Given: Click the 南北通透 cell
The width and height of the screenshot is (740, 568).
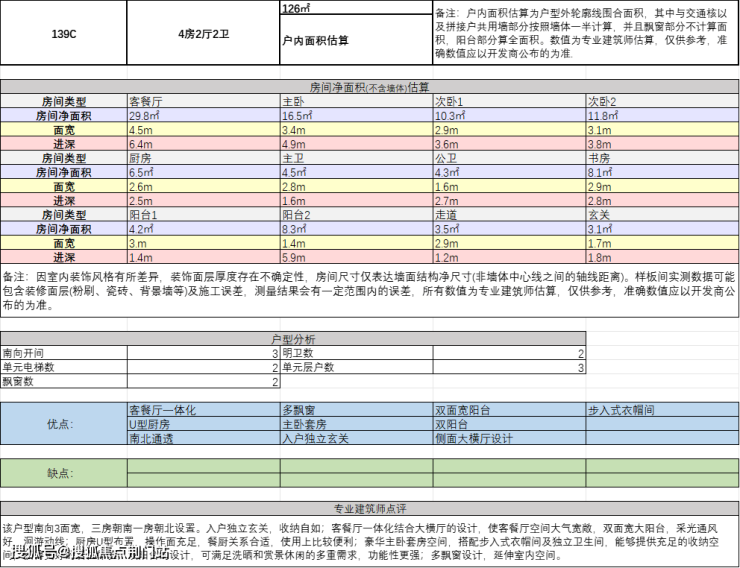Looking at the screenshot, I should [x=204, y=438].
